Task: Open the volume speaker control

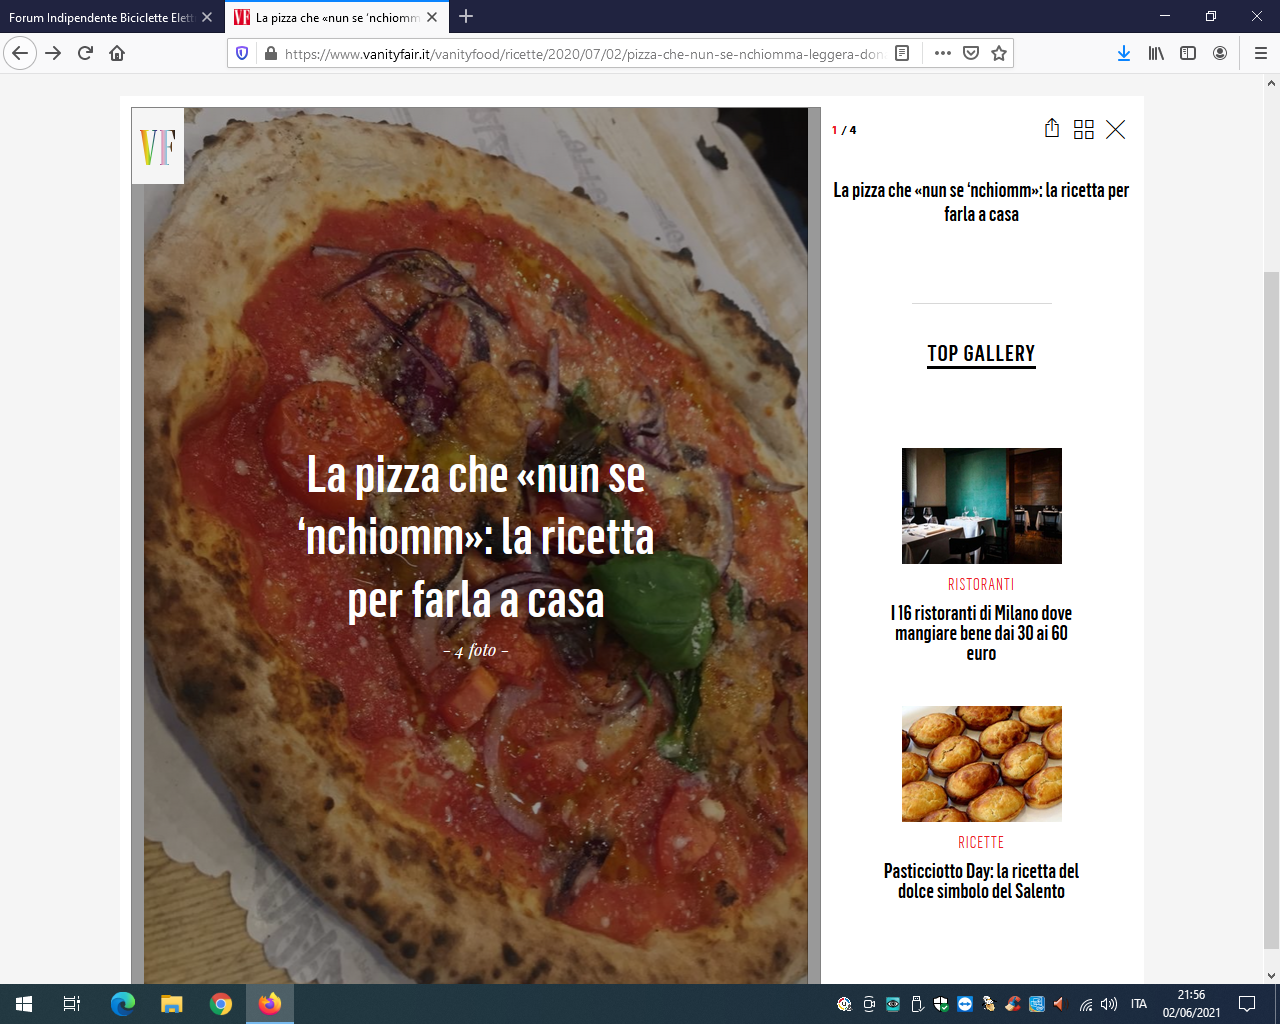Action: click(x=1109, y=1004)
